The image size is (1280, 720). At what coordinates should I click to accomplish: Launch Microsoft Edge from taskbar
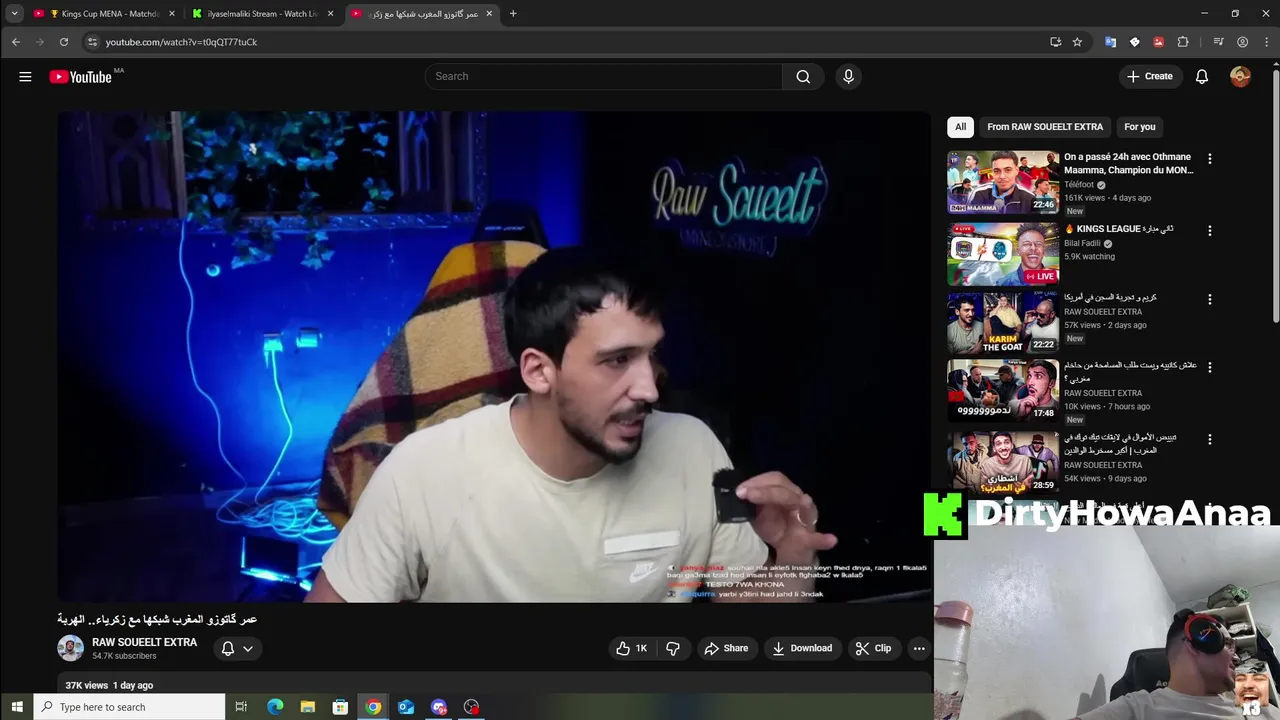pos(275,707)
